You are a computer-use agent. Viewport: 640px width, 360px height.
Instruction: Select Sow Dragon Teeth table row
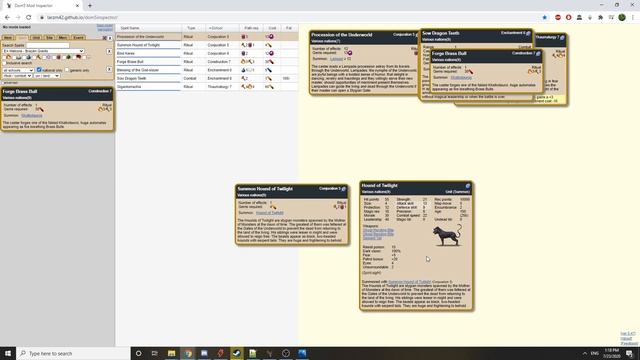pos(207,78)
